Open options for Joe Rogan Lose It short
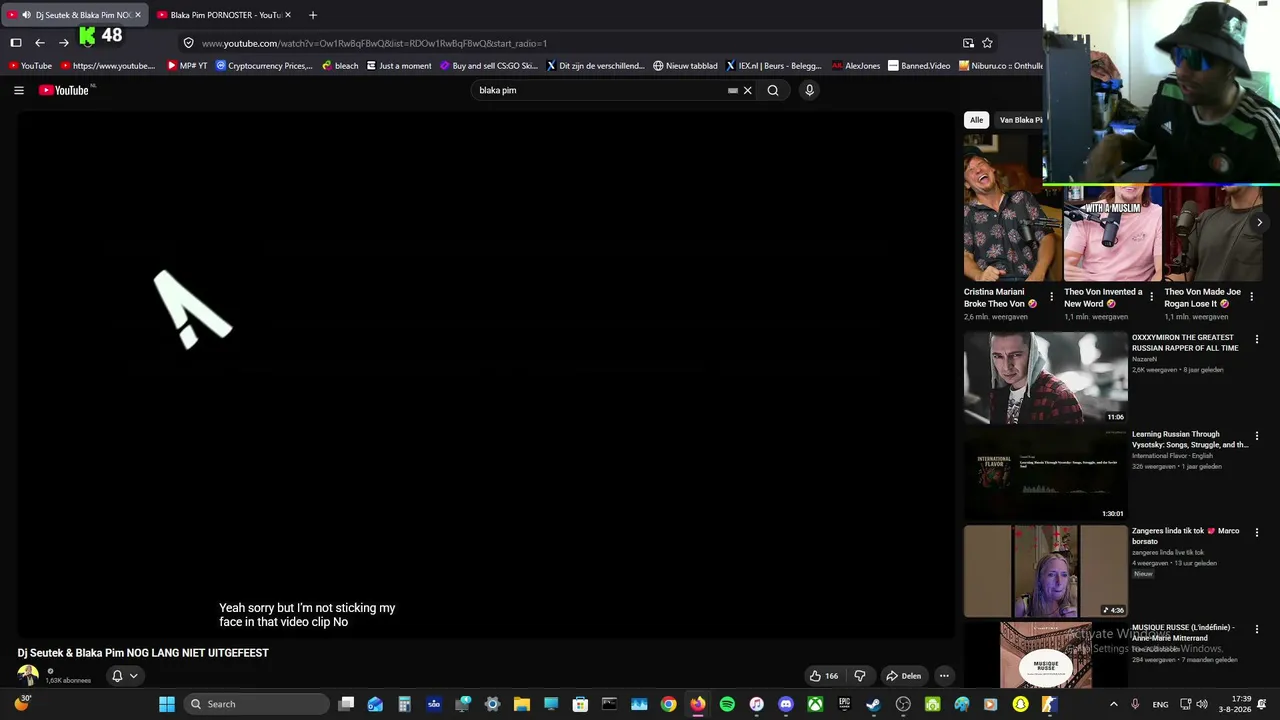This screenshot has height=720, width=1280. pyautogui.click(x=1251, y=297)
